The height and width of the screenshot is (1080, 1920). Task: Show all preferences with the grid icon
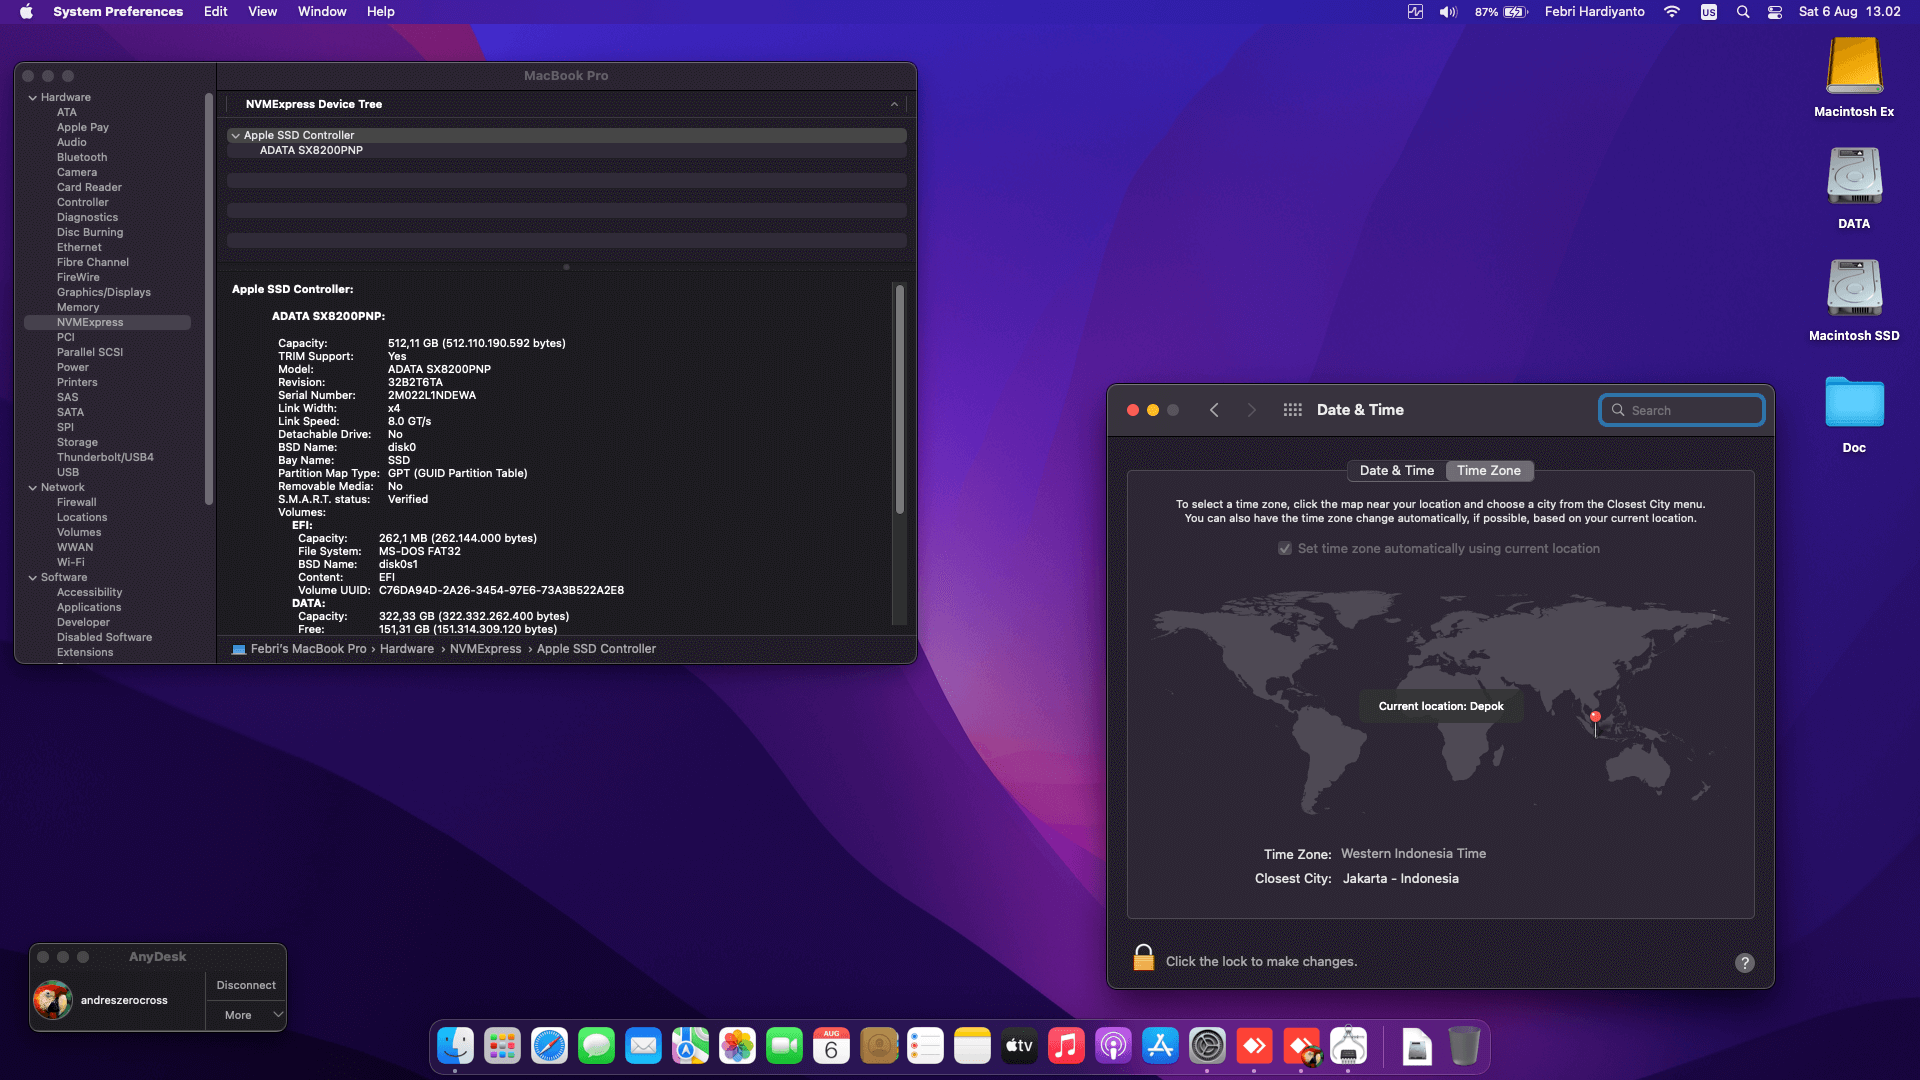point(1293,410)
